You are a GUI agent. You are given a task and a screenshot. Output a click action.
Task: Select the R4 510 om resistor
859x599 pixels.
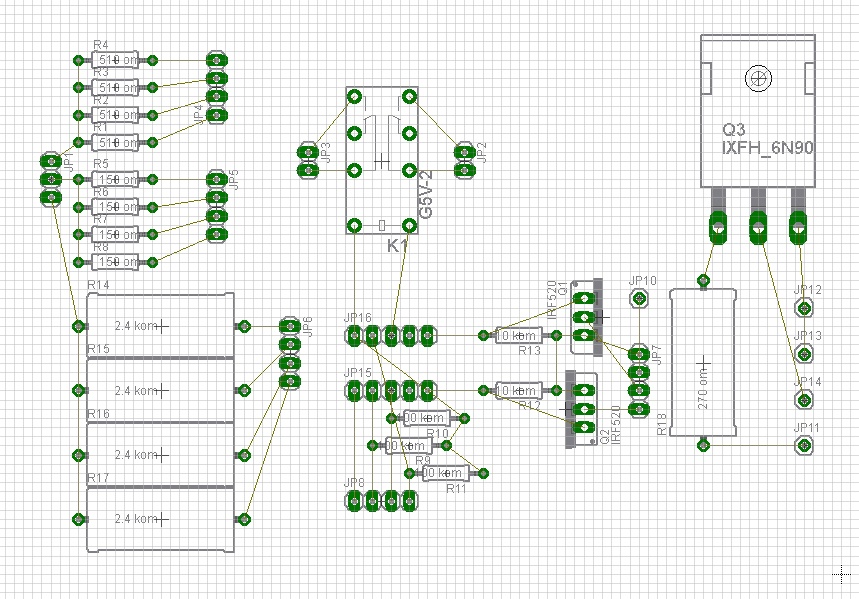[118, 60]
